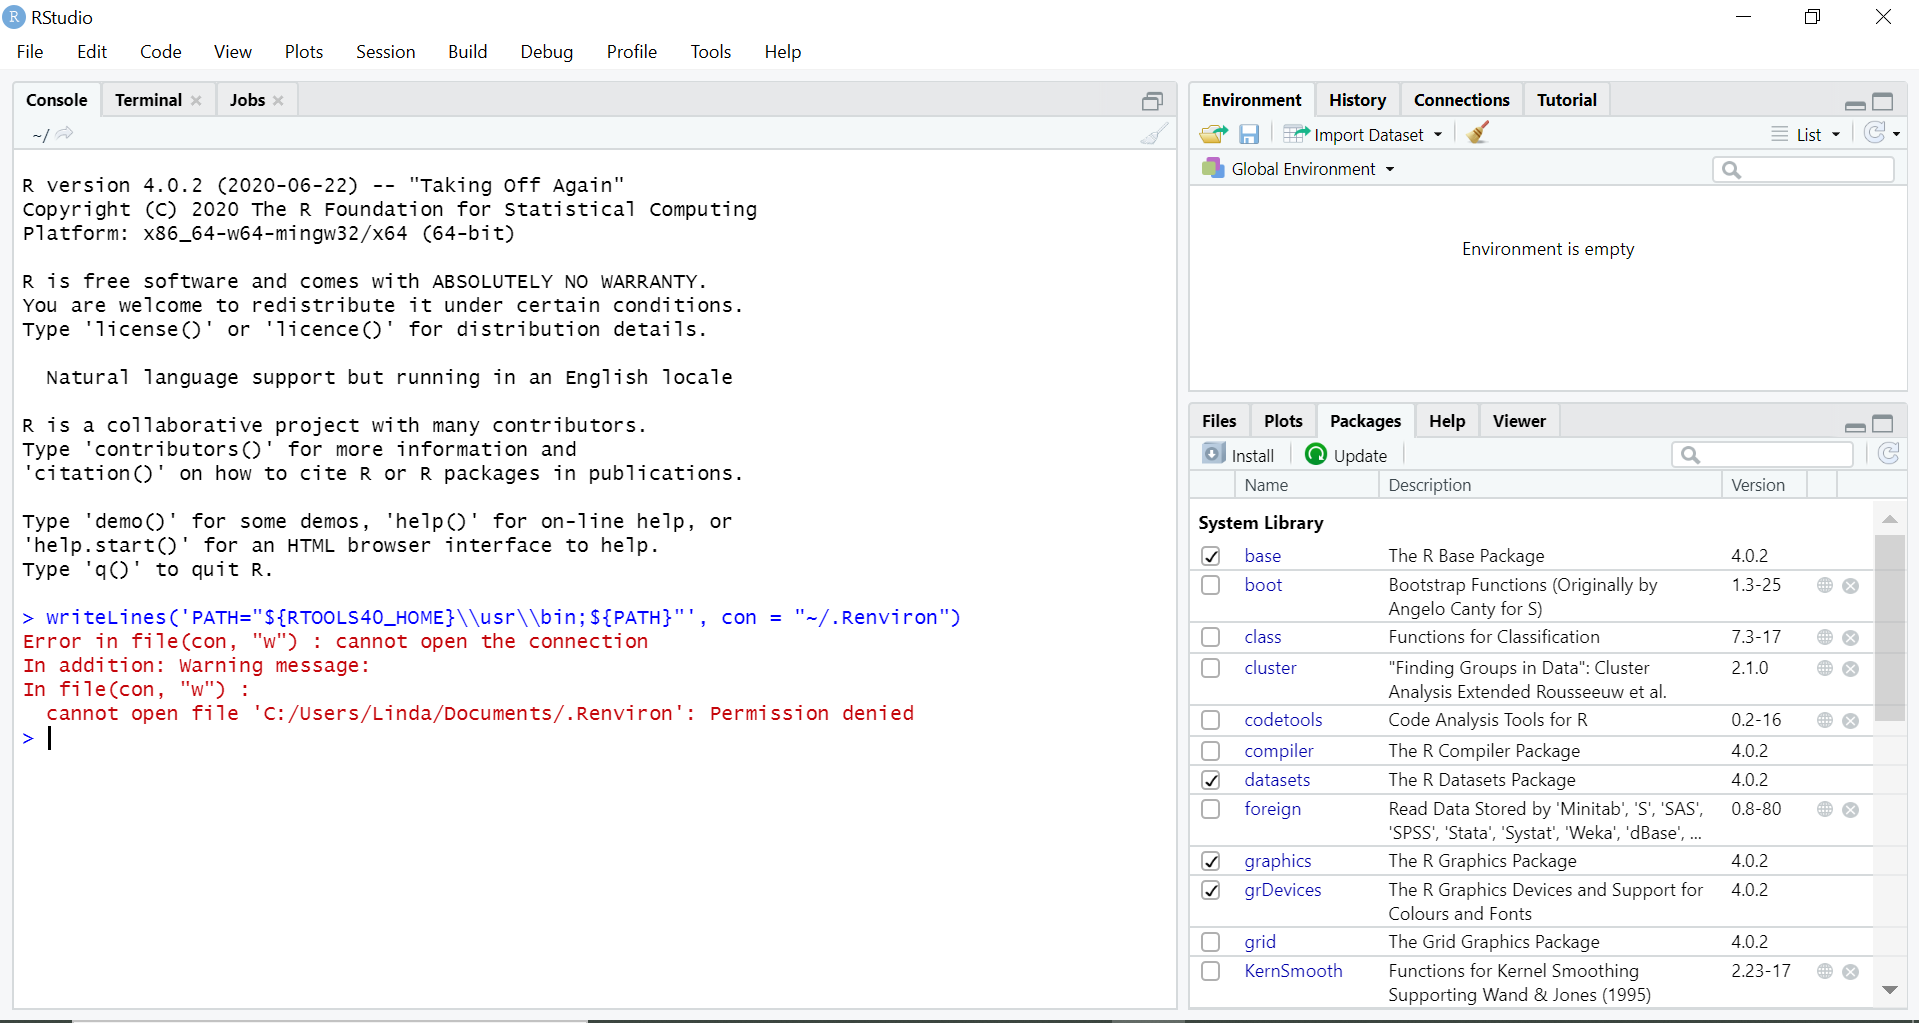Click the Update packages button

(x=1346, y=455)
